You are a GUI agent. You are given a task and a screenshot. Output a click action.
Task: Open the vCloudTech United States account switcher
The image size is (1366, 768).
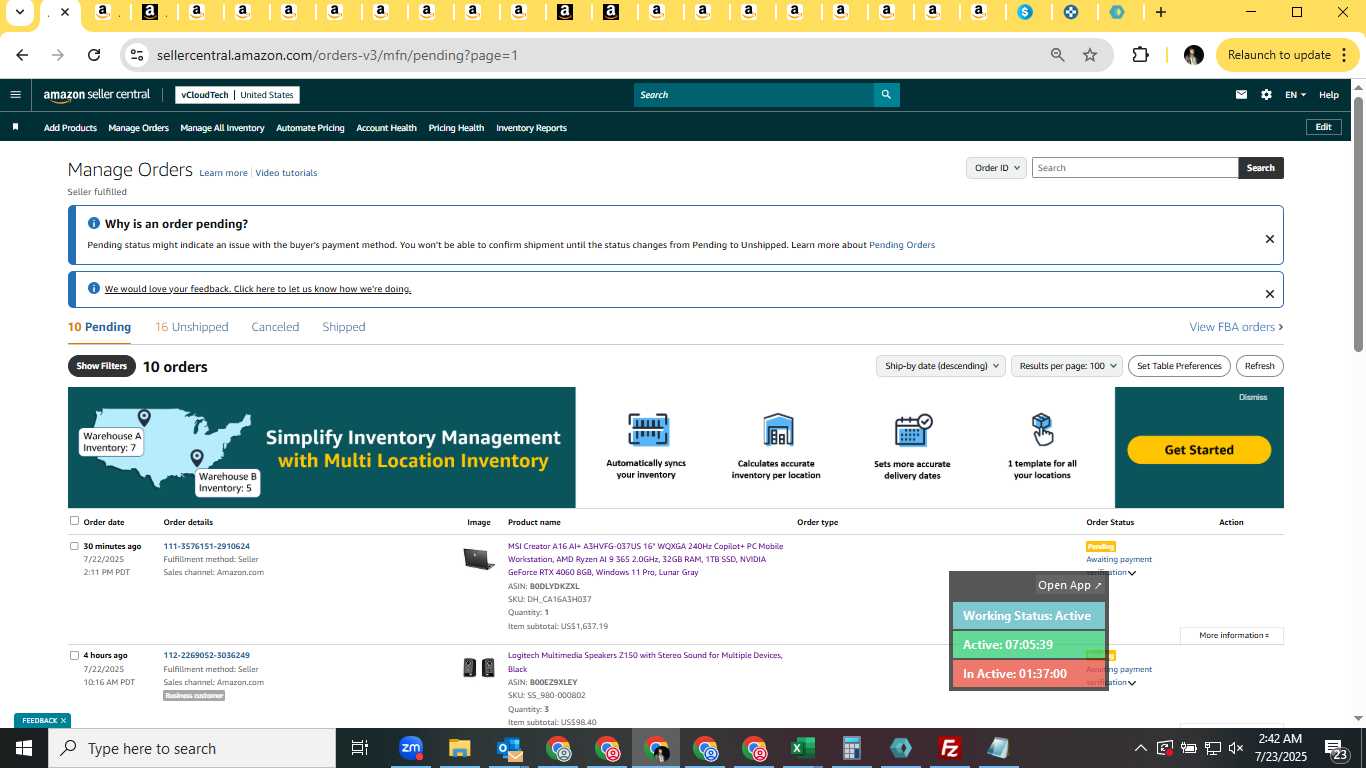point(237,95)
